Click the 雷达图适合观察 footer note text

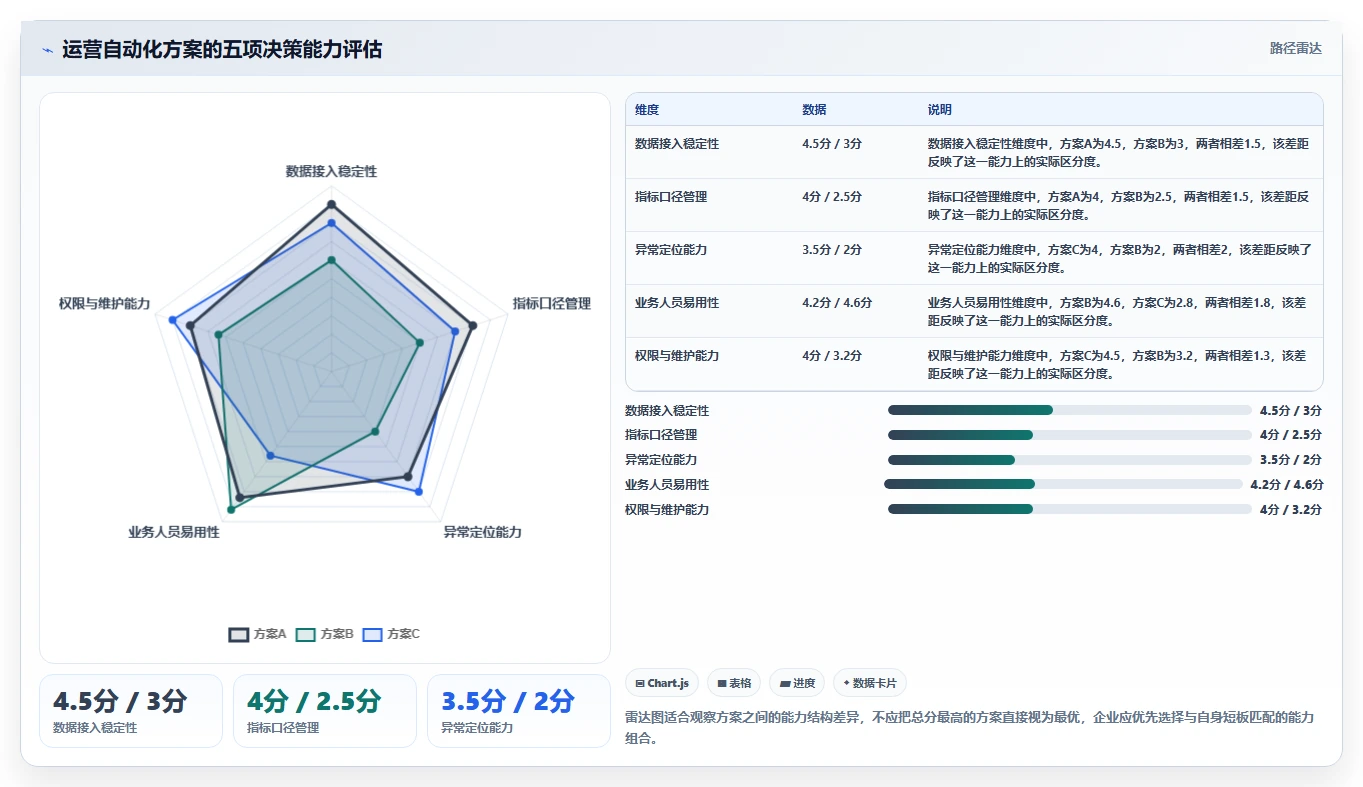tap(969, 729)
